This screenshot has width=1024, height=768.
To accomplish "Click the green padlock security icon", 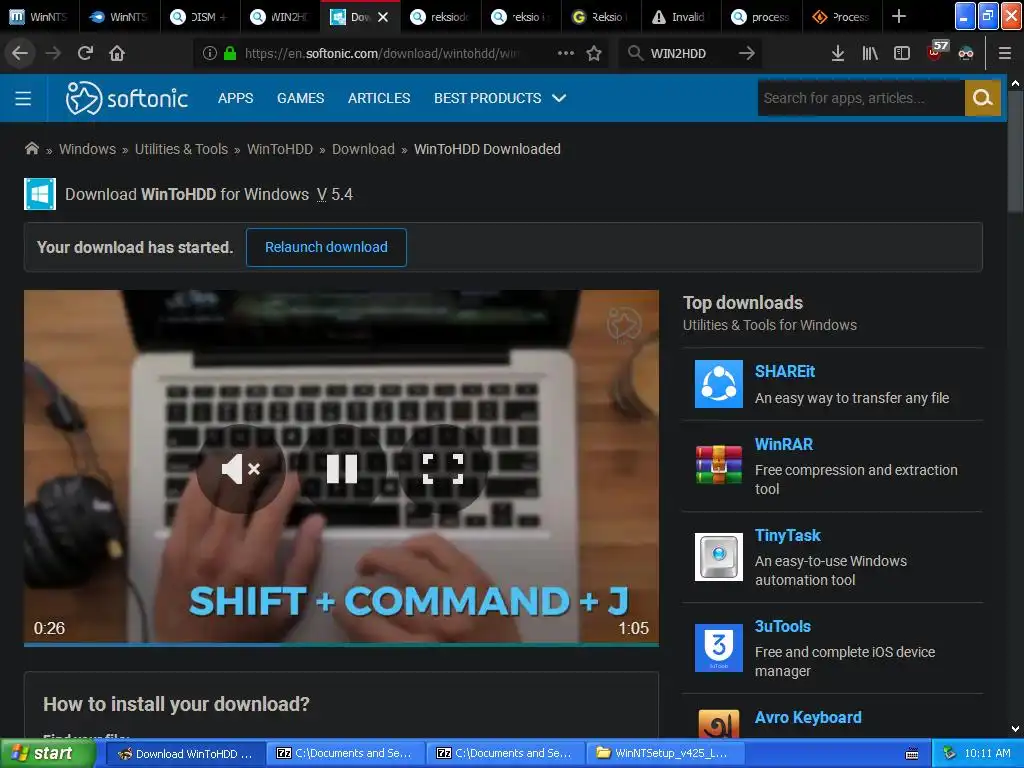I will tap(230, 54).
